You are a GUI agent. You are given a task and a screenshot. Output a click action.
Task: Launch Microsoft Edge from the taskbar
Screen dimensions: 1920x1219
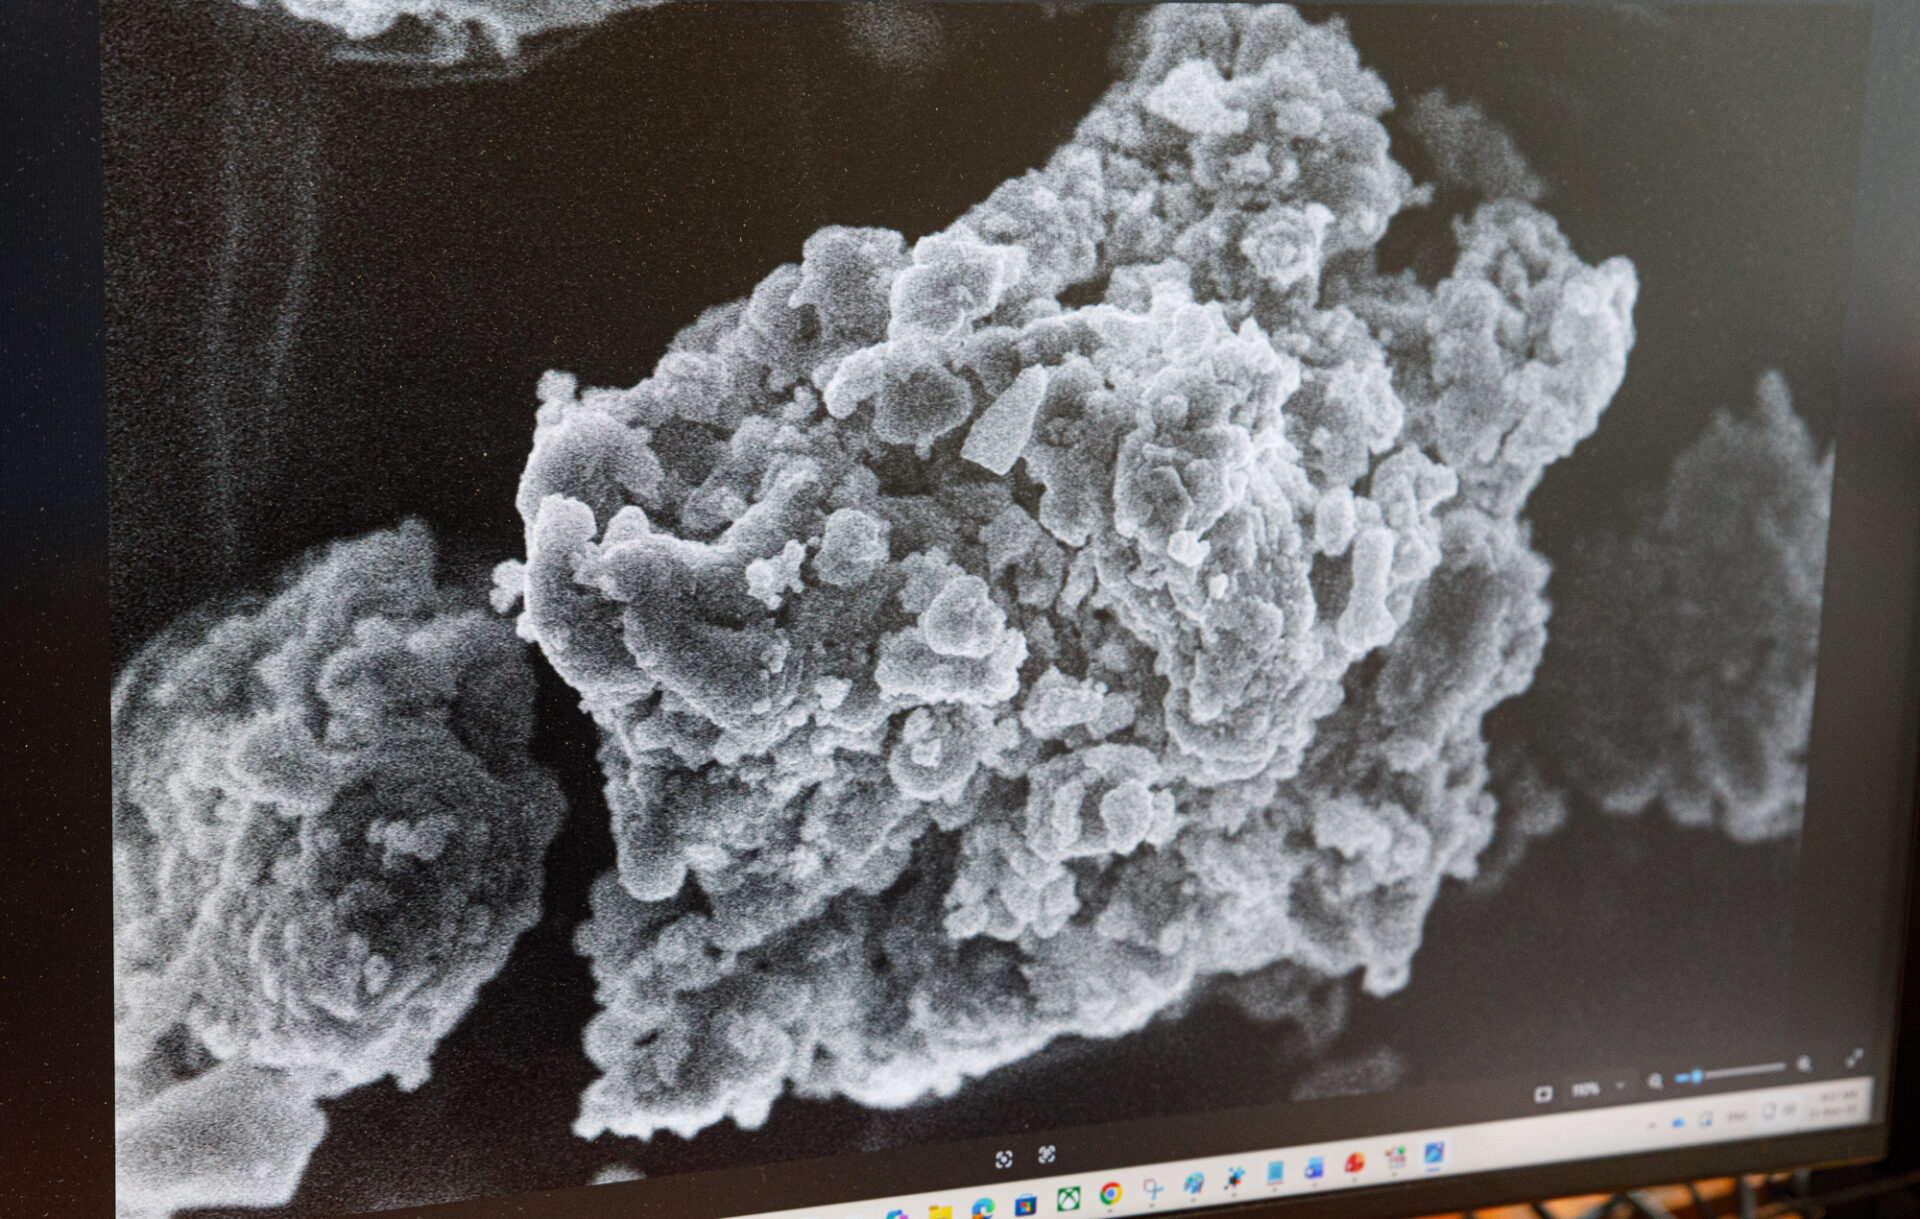[984, 1208]
